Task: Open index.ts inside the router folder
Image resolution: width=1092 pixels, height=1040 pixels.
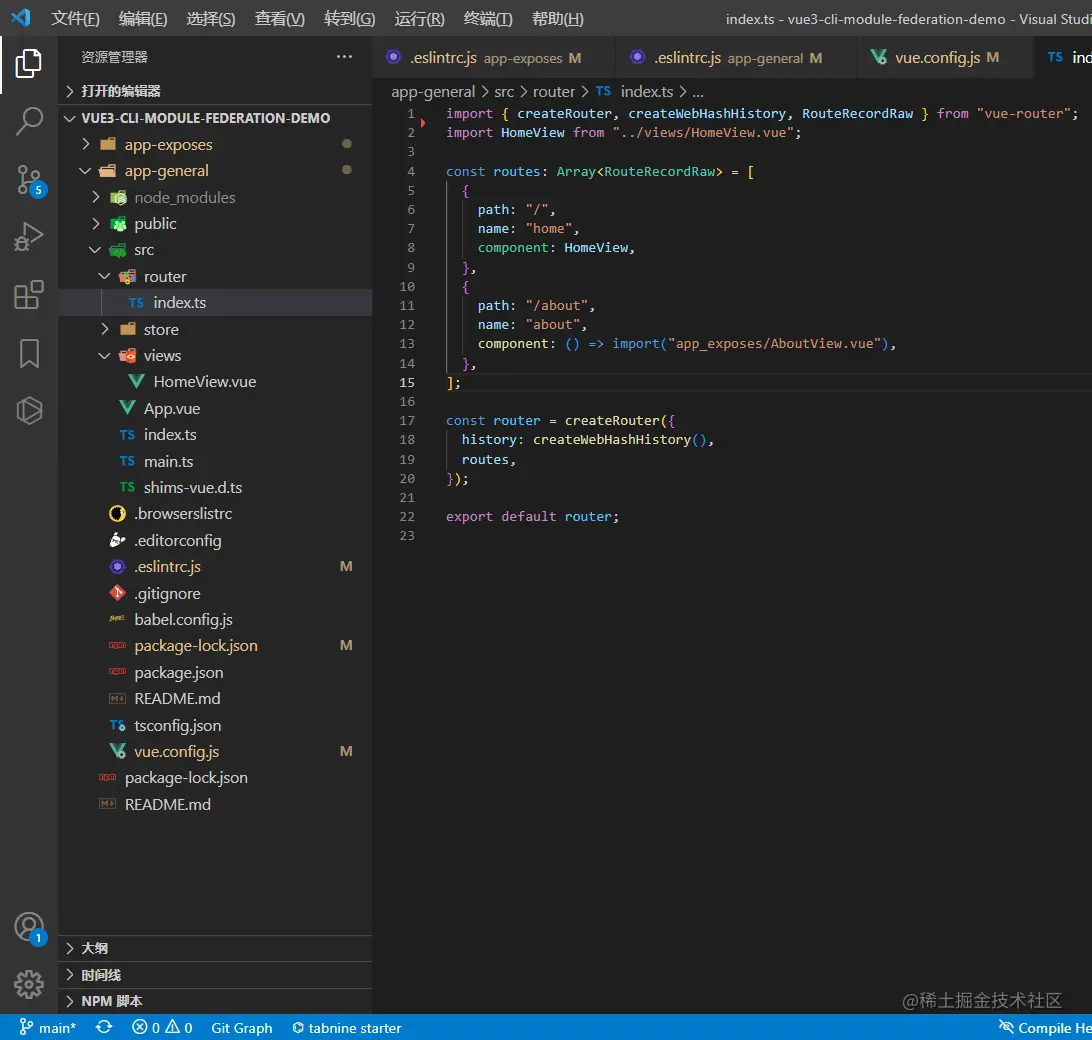Action: (x=214, y=303)
